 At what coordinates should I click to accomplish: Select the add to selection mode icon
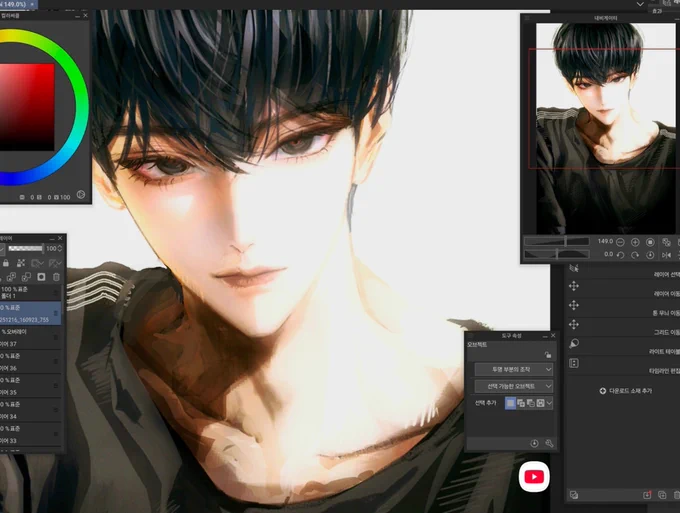(521, 403)
